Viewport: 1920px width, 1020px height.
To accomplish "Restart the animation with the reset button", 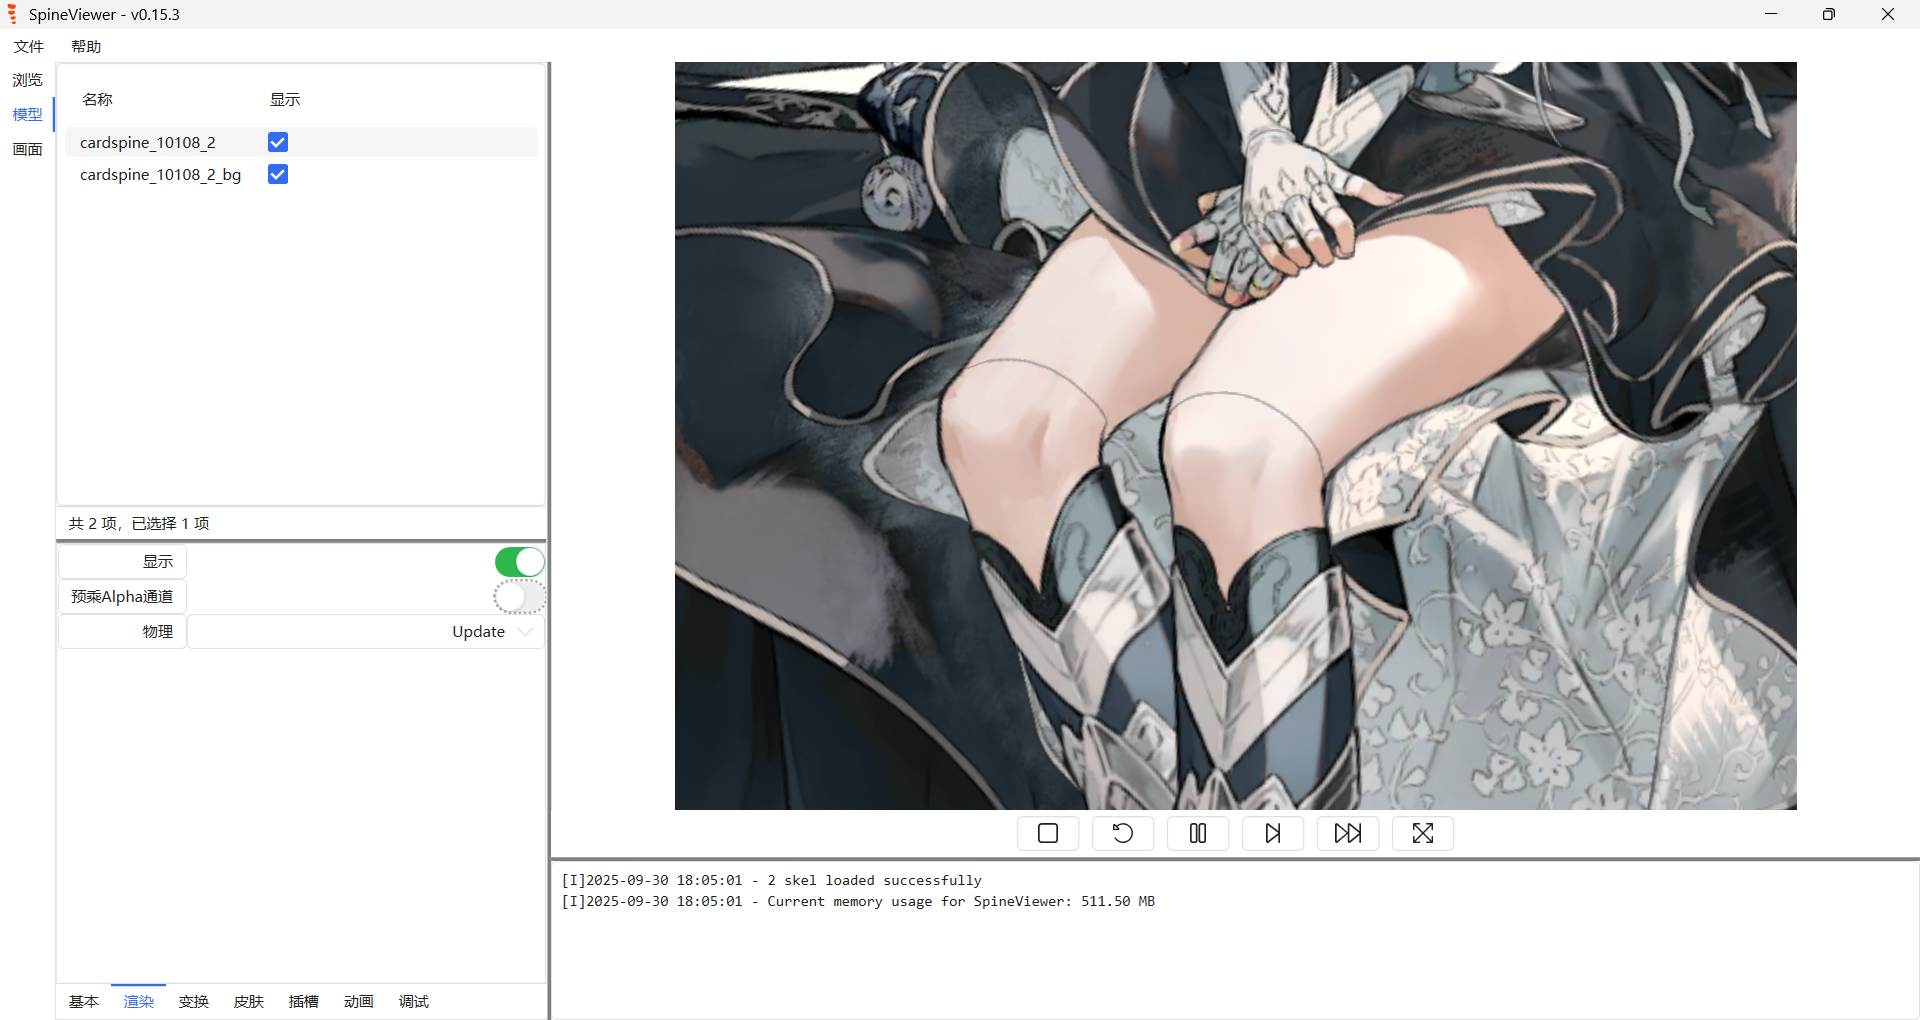I will 1123,833.
